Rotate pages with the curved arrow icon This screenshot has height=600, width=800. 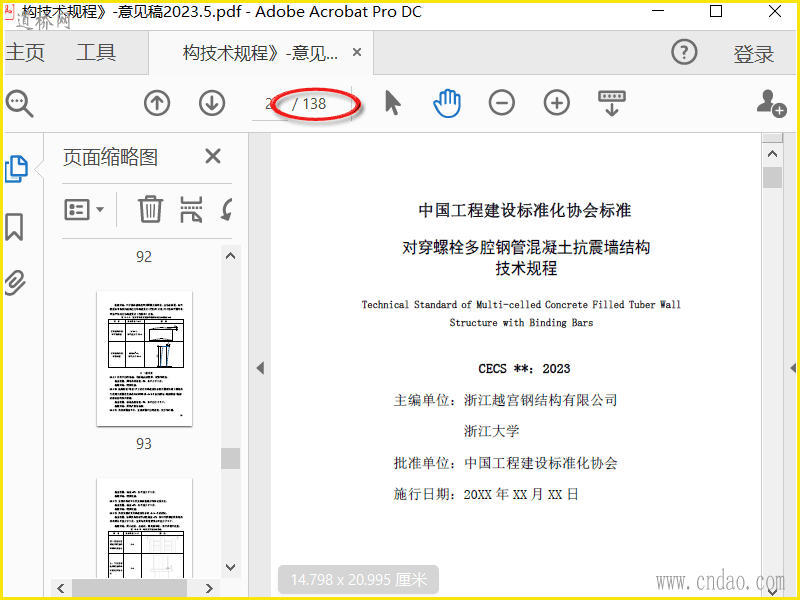pyautogui.click(x=228, y=209)
